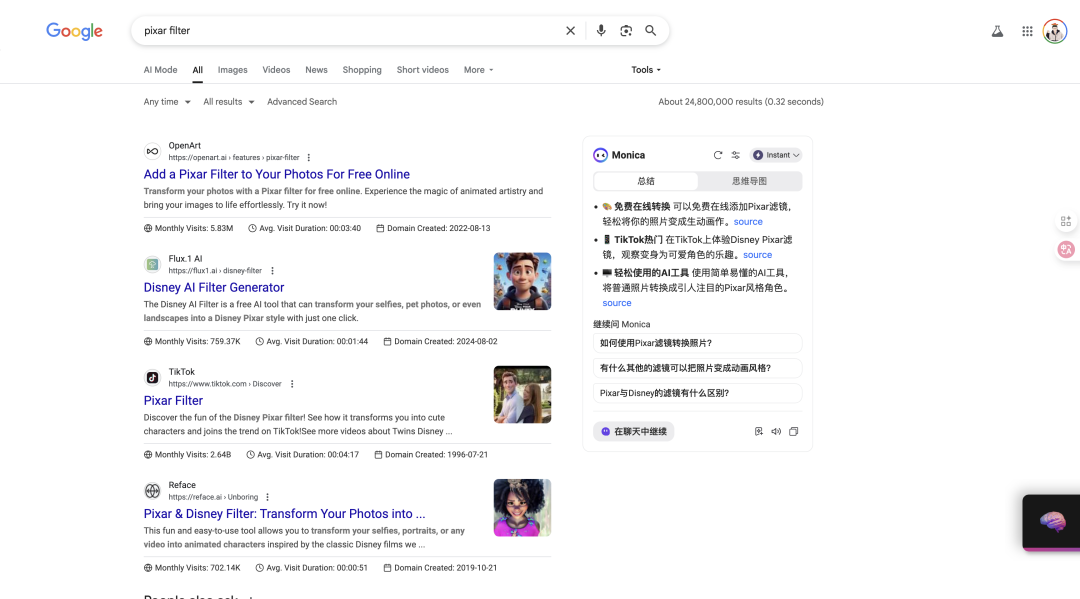Select Monica 总结 summary tab
Screen dimensions: 1080x599
click(646, 181)
